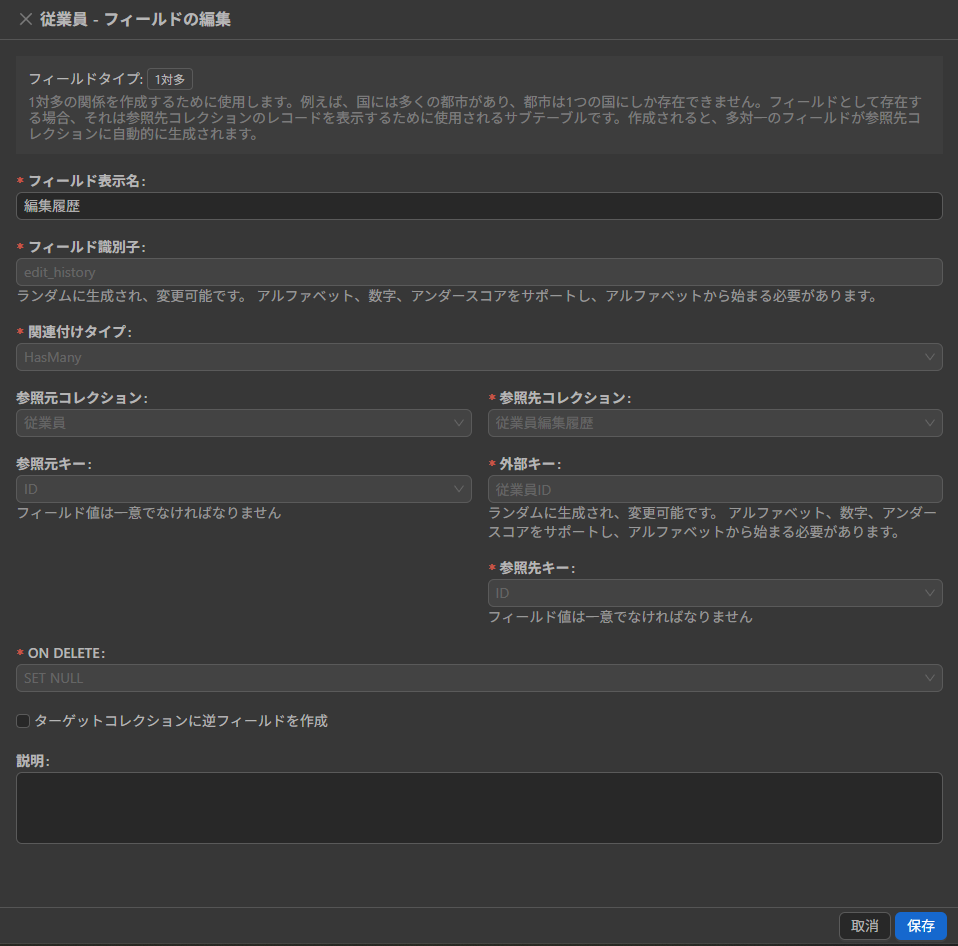
Task: Click the 取消 cancel button
Action: pyautogui.click(x=865, y=926)
